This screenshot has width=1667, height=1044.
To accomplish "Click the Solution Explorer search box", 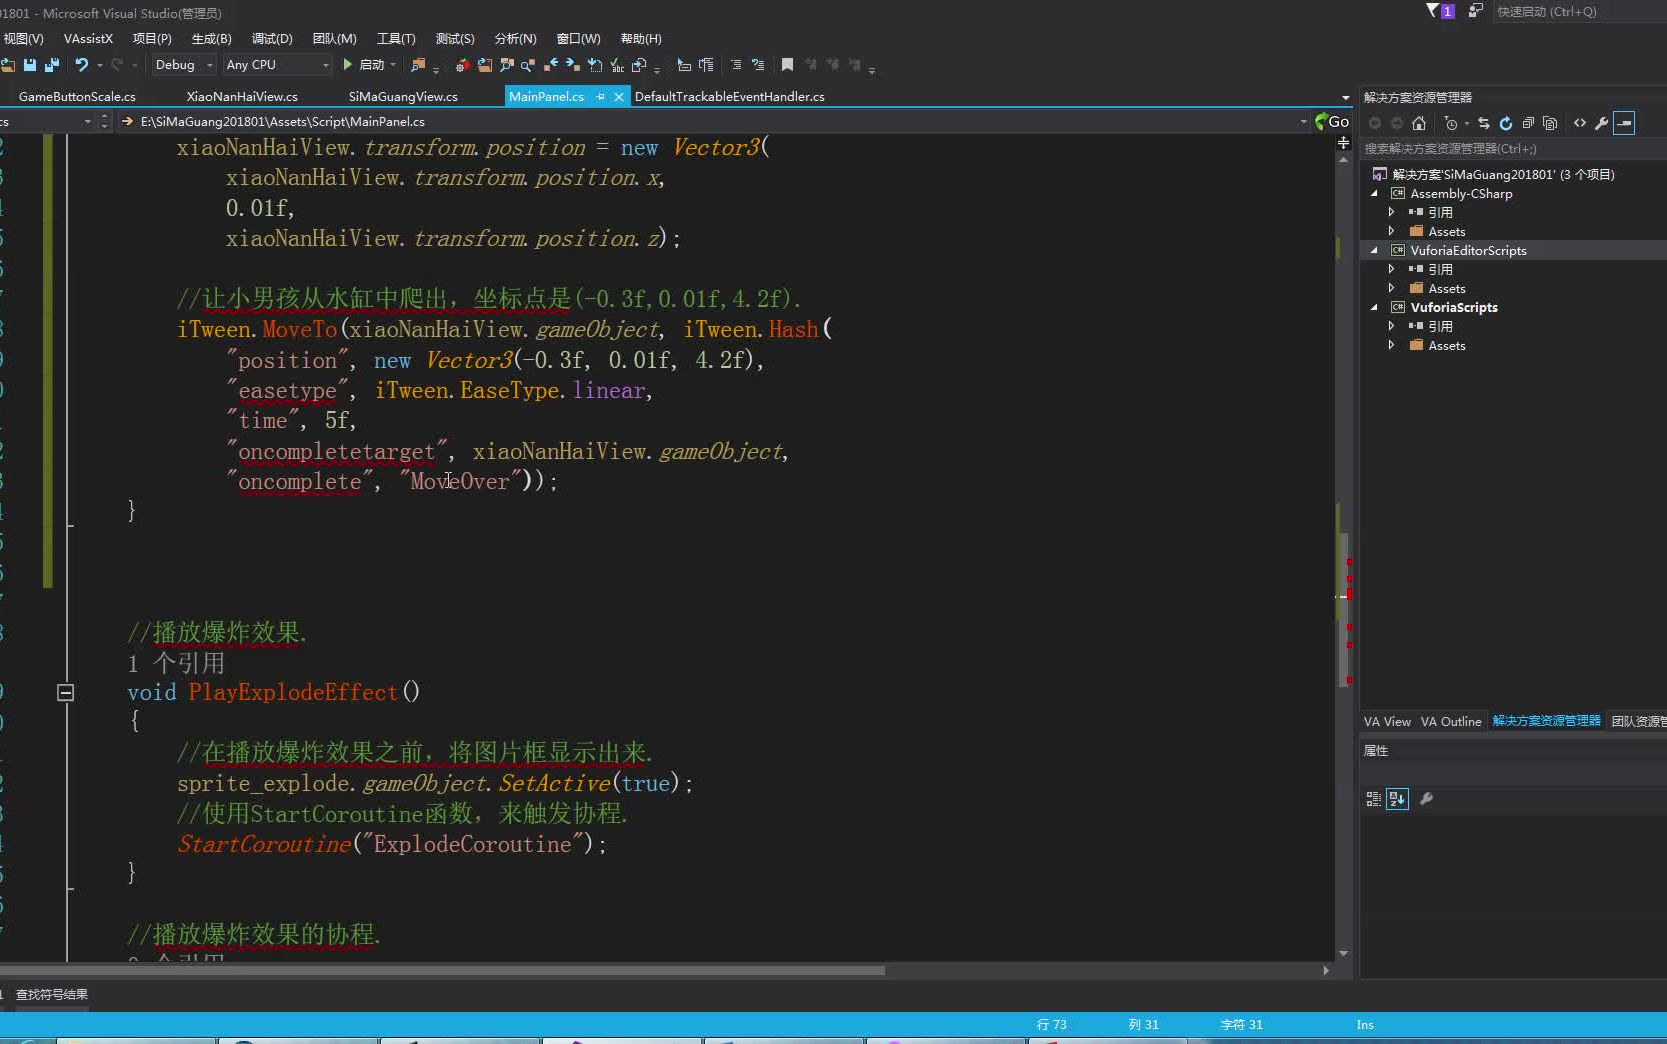I will pos(1512,149).
